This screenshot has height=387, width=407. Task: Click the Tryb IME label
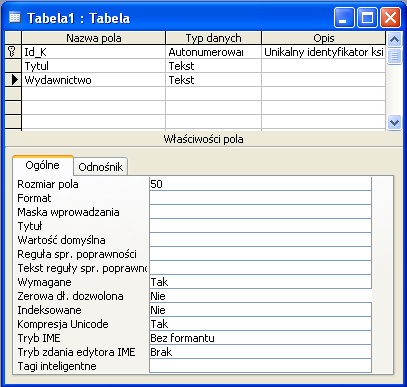(x=39, y=338)
